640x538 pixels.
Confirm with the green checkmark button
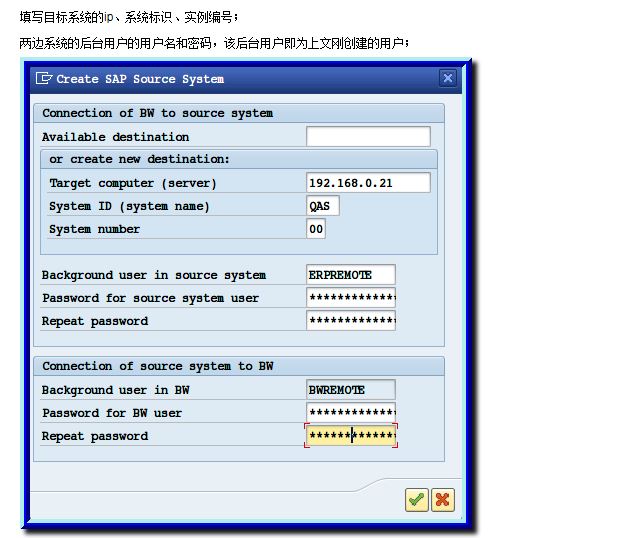416,500
